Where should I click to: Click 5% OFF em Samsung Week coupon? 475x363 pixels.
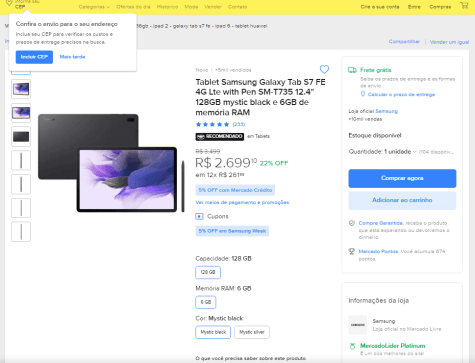click(232, 231)
